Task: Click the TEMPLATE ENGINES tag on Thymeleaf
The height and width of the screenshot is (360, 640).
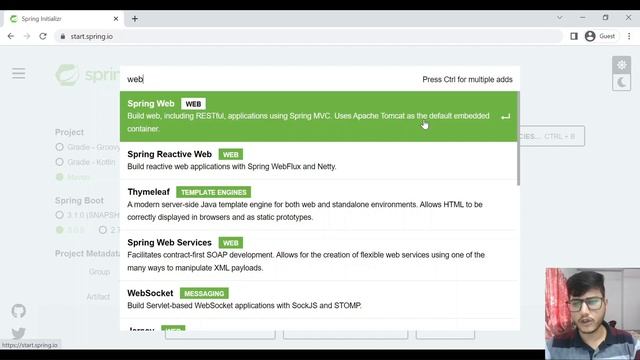Action: pyautogui.click(x=213, y=192)
